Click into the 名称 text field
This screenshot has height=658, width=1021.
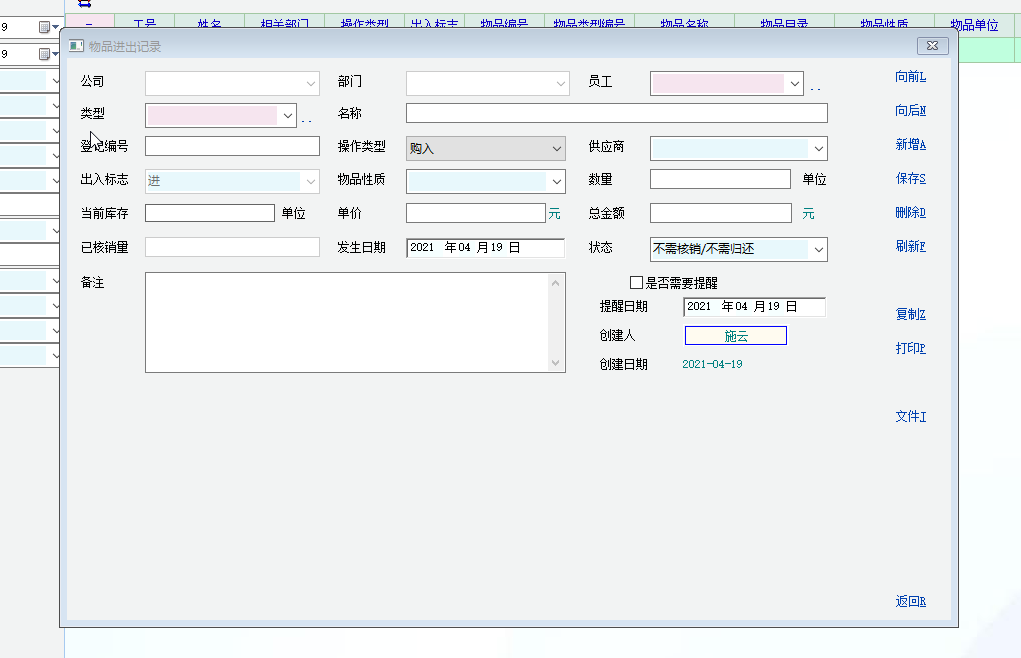click(616, 113)
